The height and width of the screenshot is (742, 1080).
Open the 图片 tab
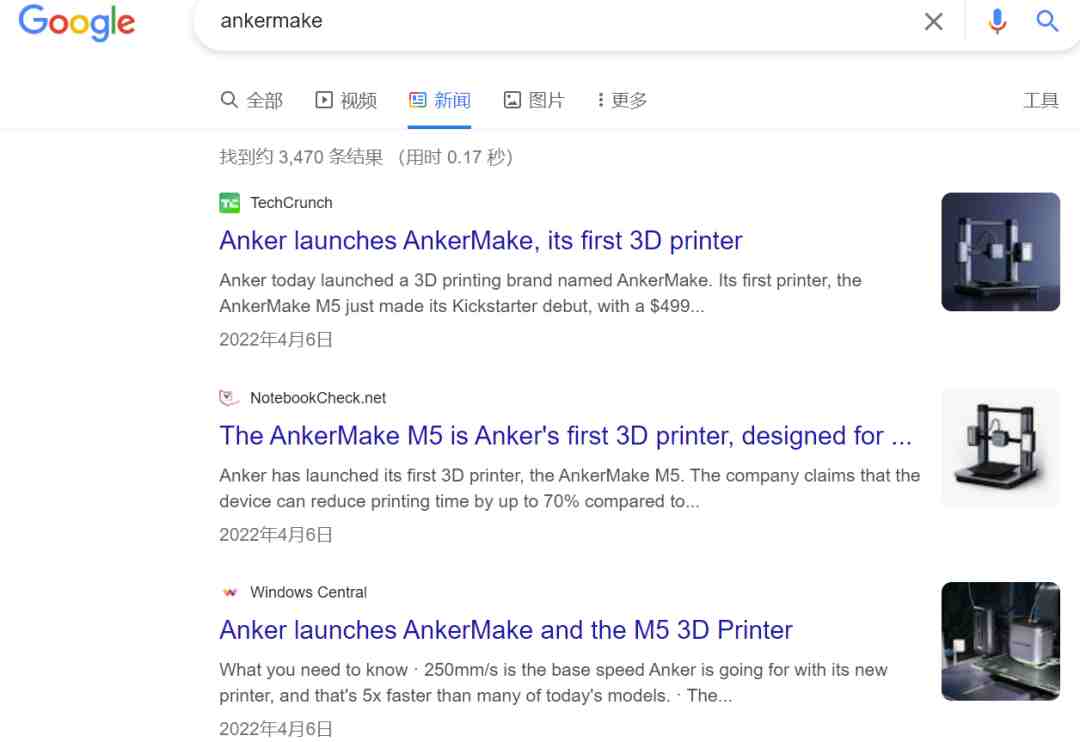534,101
